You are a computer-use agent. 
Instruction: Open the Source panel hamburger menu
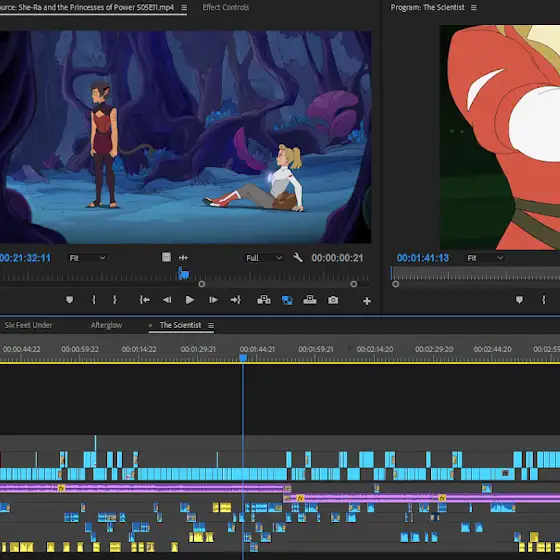tap(184, 8)
